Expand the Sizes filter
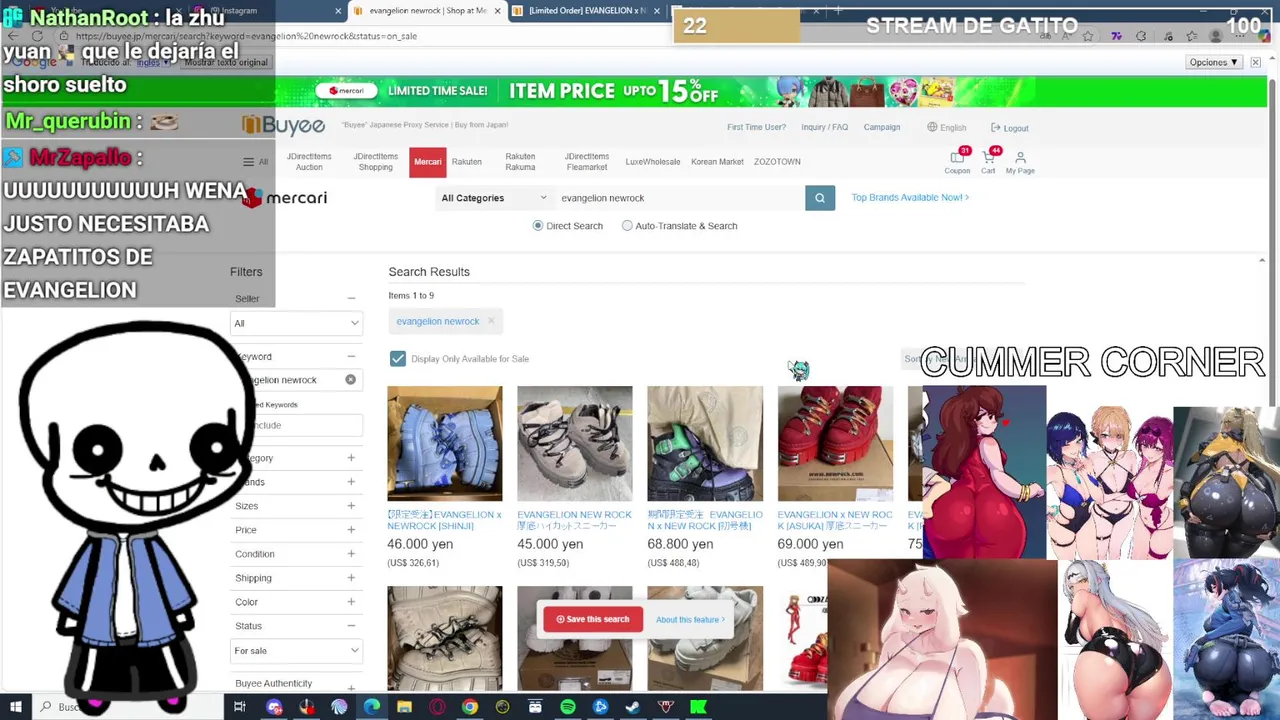 click(351, 506)
